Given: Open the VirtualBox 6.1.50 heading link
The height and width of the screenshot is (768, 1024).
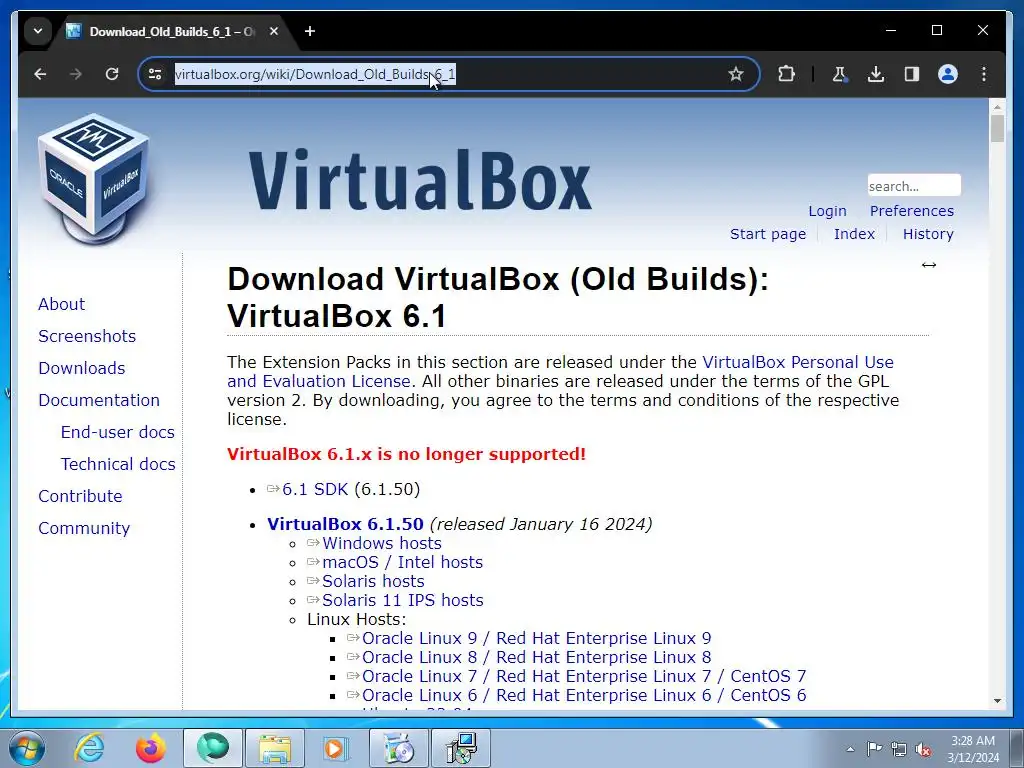Looking at the screenshot, I should pyautogui.click(x=345, y=524).
